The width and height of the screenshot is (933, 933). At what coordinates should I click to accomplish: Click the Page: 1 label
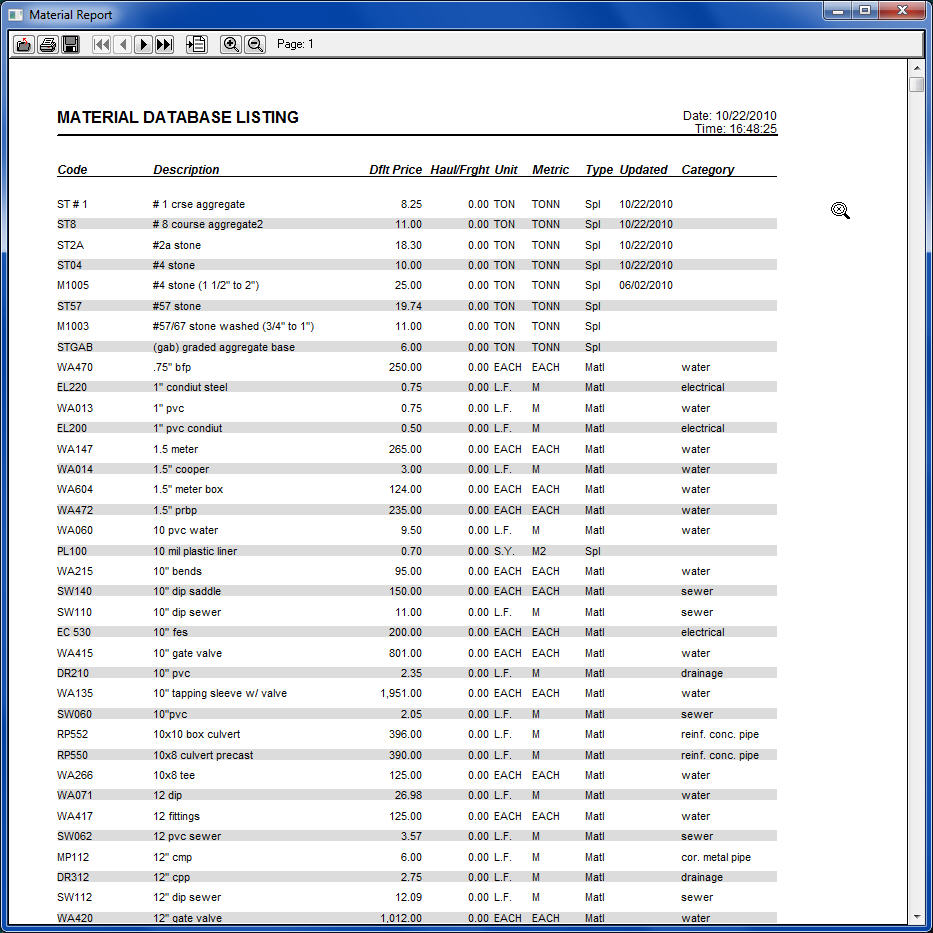295,44
